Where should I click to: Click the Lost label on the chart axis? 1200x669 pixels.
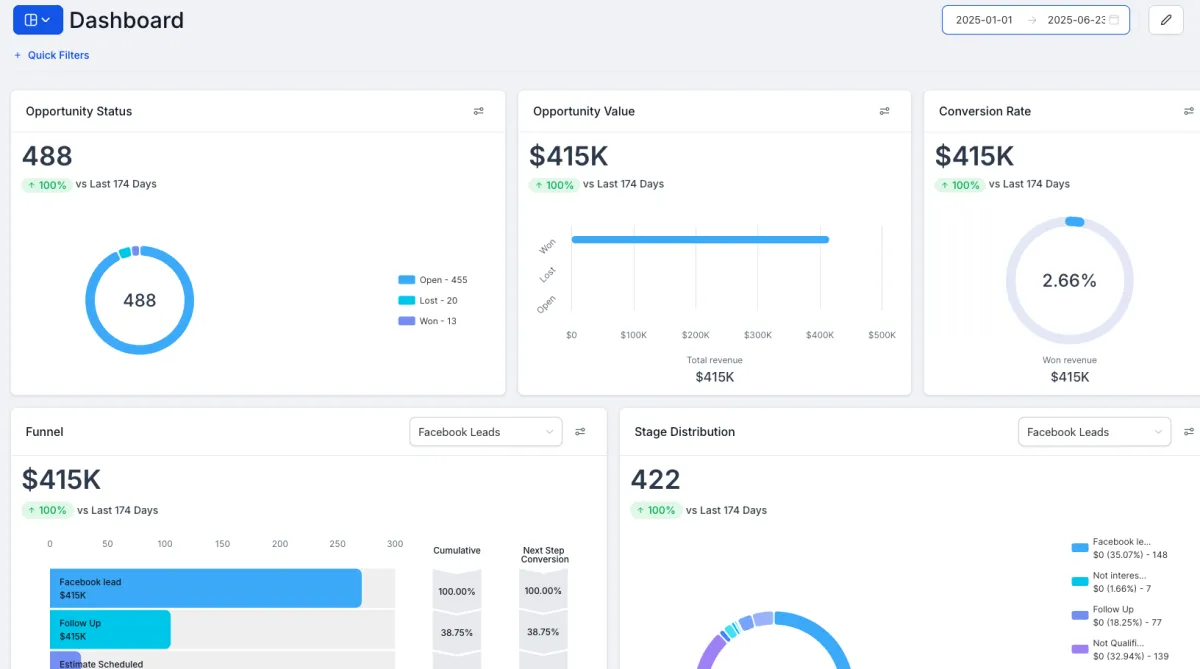click(548, 274)
